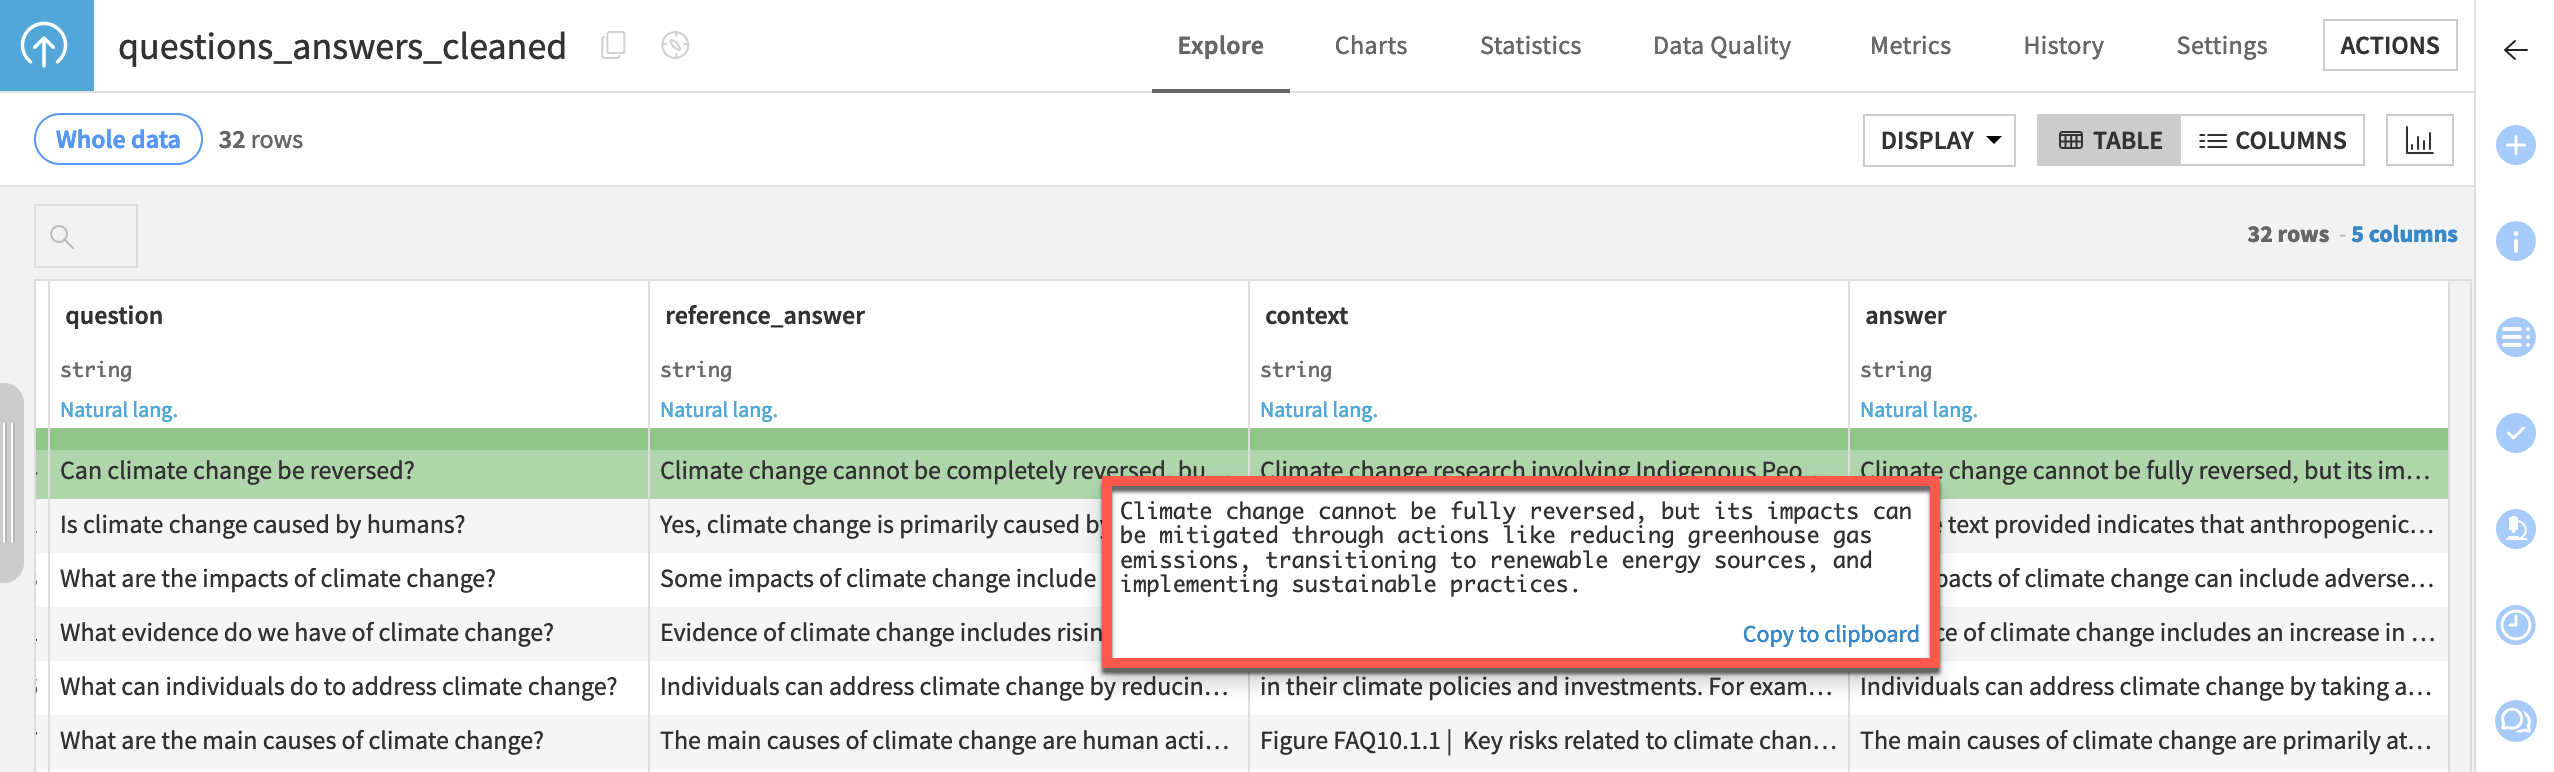The width and height of the screenshot is (2554, 772).
Task: Open the Metrics tab
Action: point(1910,46)
